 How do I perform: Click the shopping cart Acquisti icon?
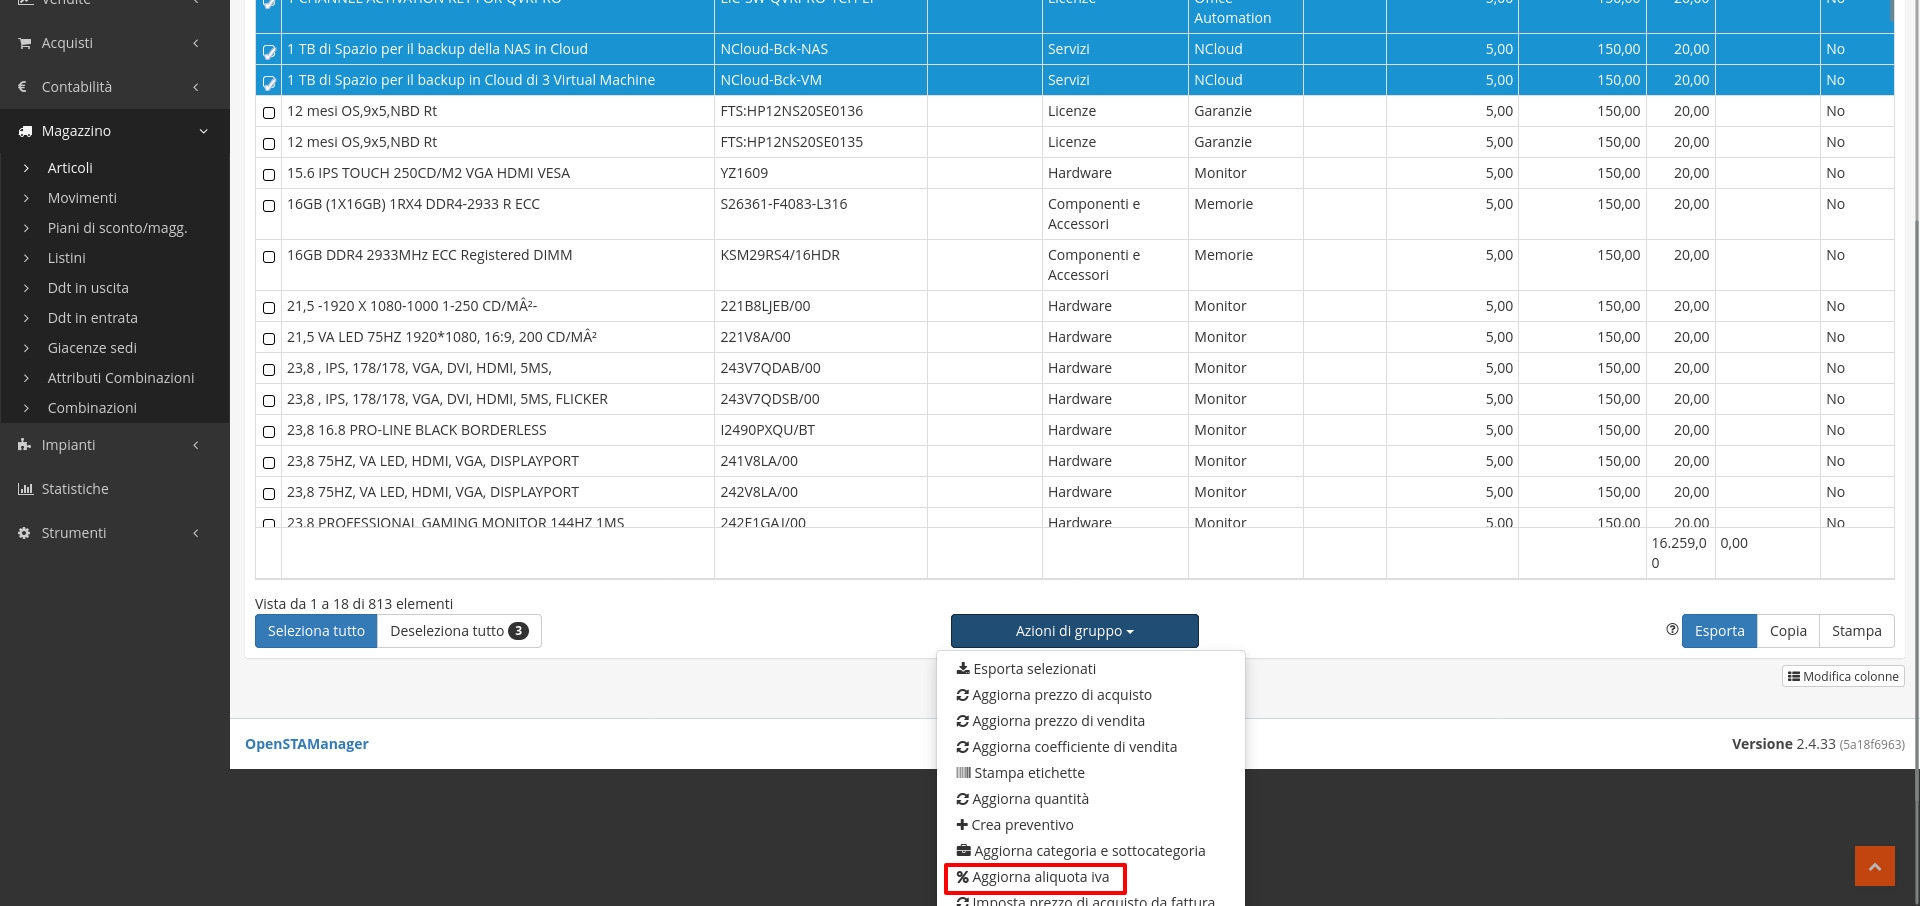coord(24,43)
